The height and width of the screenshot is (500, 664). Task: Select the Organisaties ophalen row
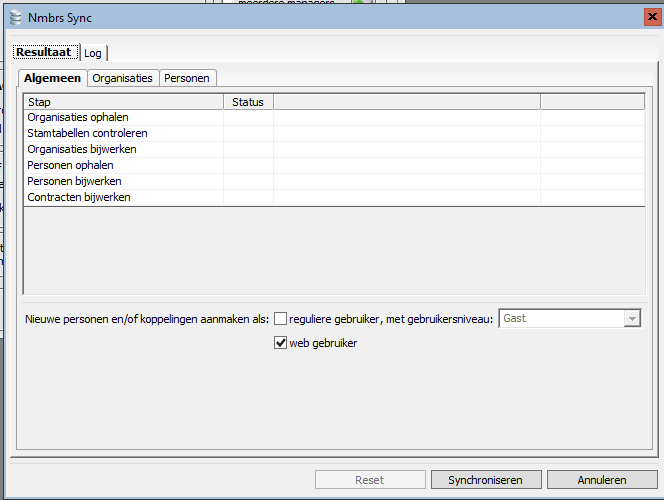[x=335, y=117]
